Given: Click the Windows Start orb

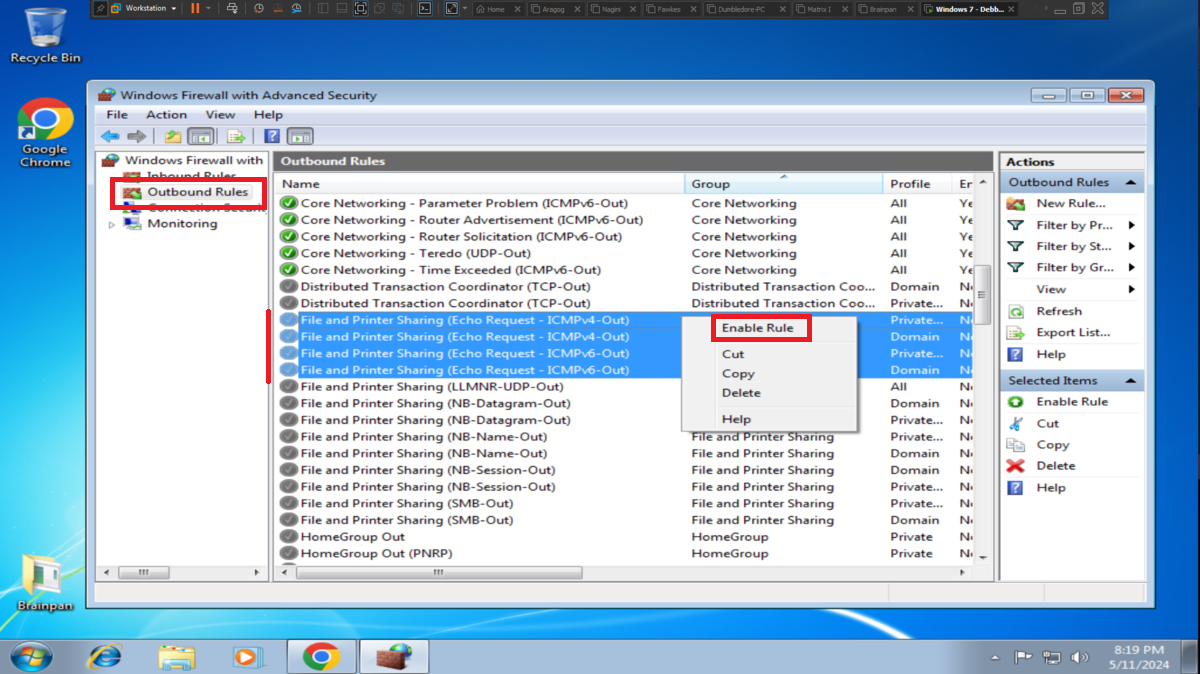Looking at the screenshot, I should (31, 656).
